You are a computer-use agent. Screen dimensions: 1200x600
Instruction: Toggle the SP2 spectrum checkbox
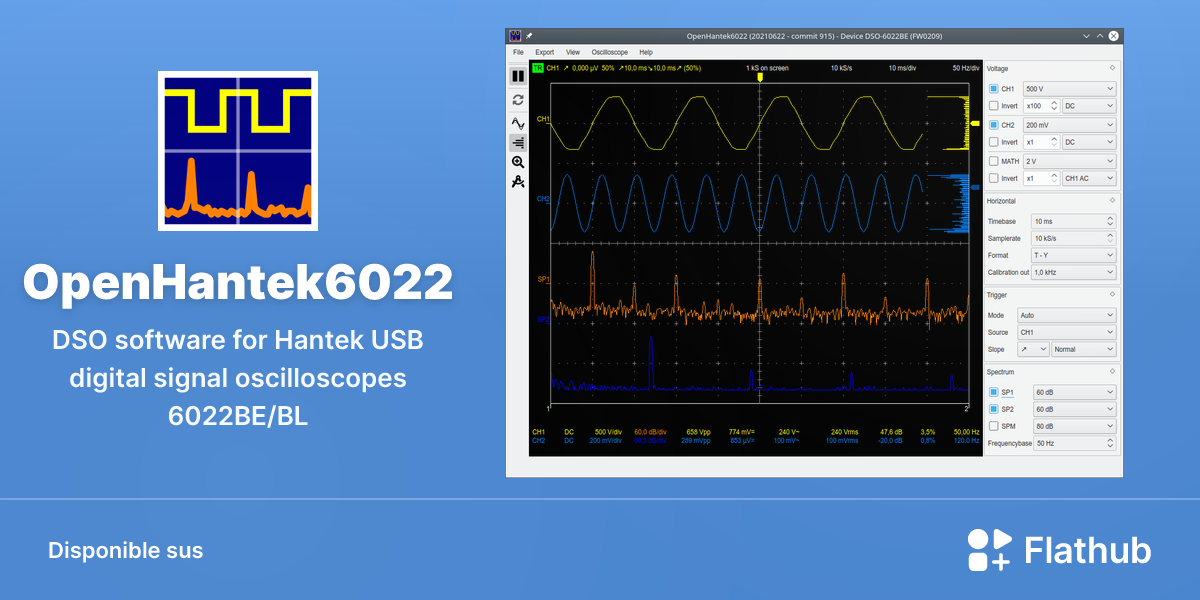coord(993,409)
